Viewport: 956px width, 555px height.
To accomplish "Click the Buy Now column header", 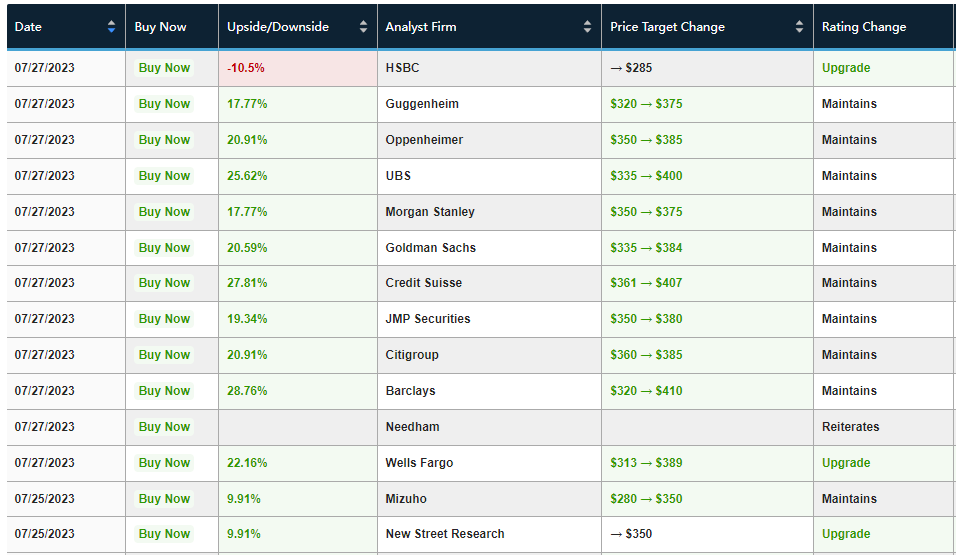I will (161, 27).
